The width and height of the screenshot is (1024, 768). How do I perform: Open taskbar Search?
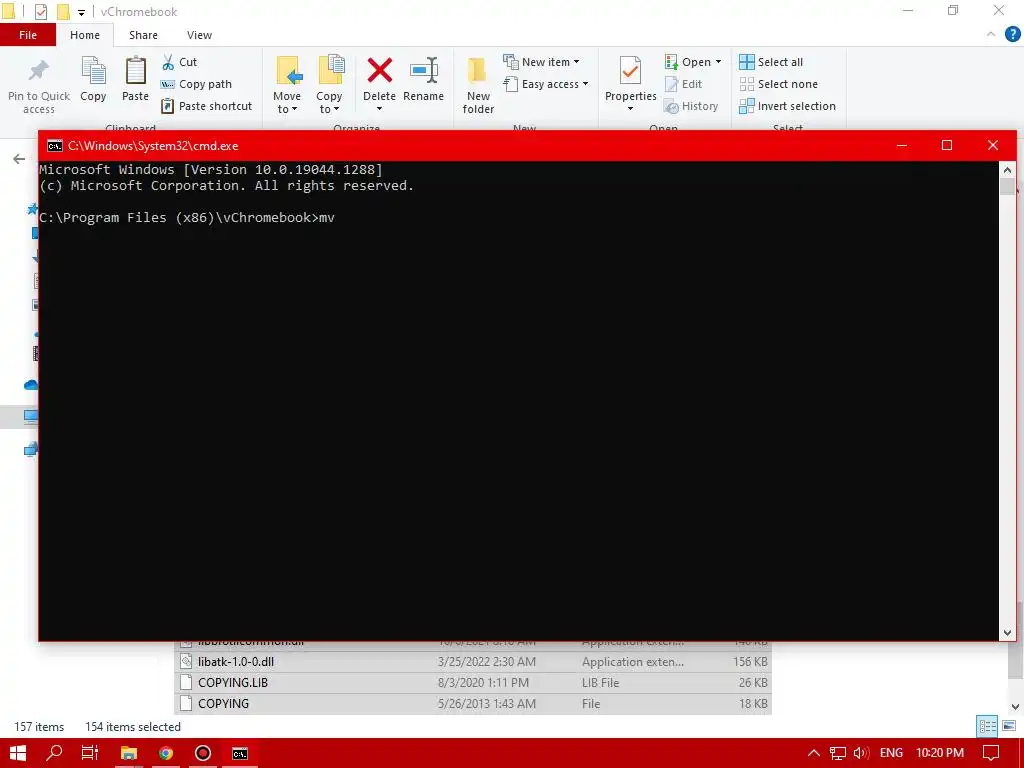[54, 753]
